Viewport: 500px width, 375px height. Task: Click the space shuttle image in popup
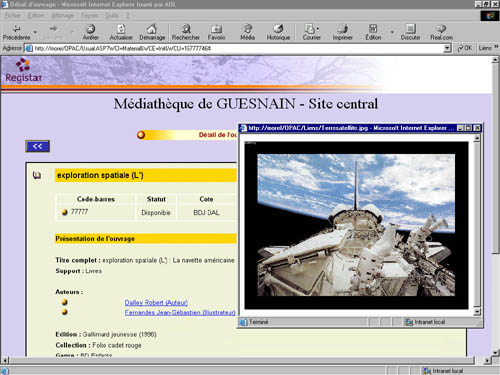pyautogui.click(x=356, y=225)
